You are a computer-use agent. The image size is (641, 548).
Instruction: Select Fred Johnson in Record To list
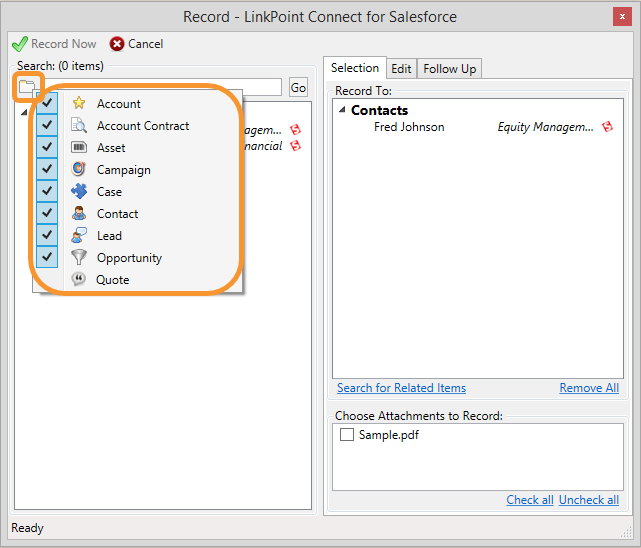coord(409,127)
